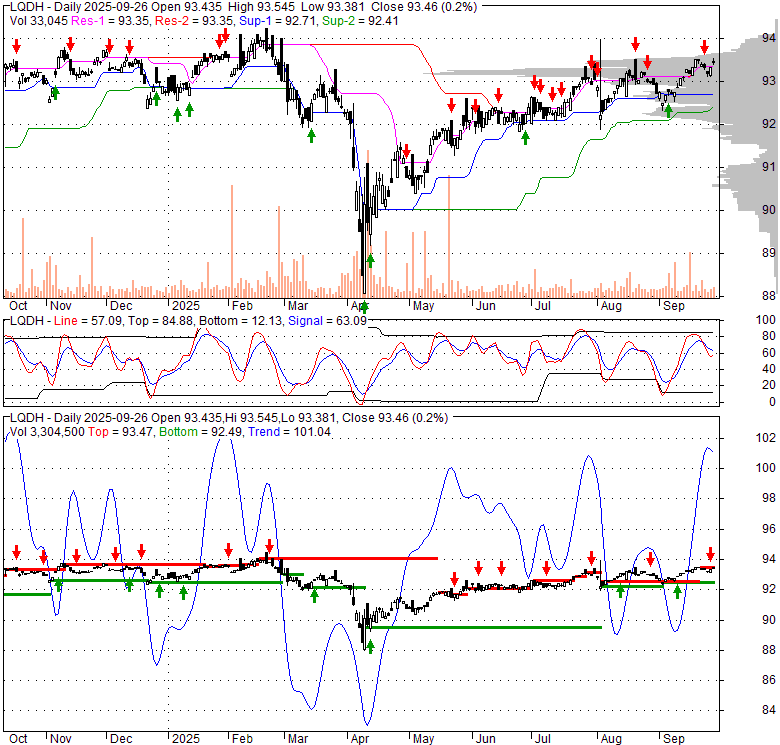The height and width of the screenshot is (745, 780).
Task: Click the 102 label on bottom chart axis
Action: 765,438
